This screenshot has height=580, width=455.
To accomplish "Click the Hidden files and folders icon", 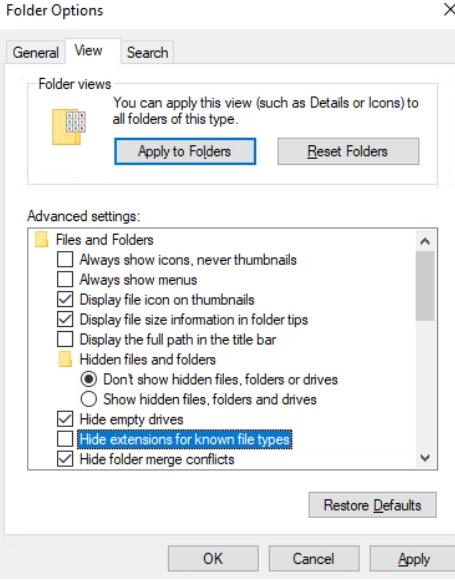I will 65,360.
